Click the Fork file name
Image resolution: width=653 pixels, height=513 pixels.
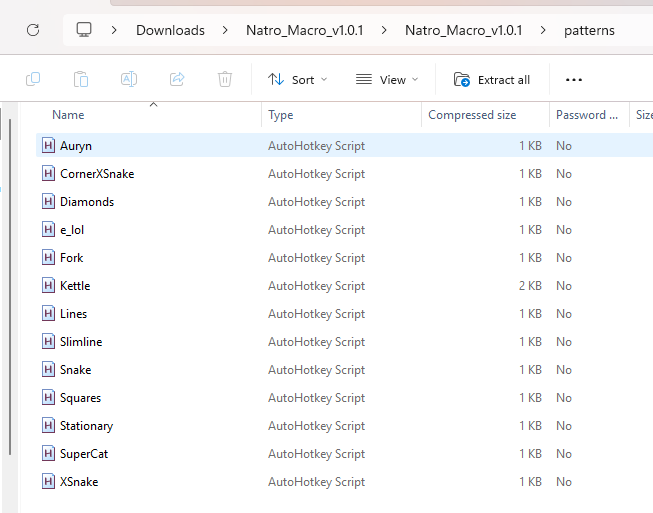(x=72, y=258)
